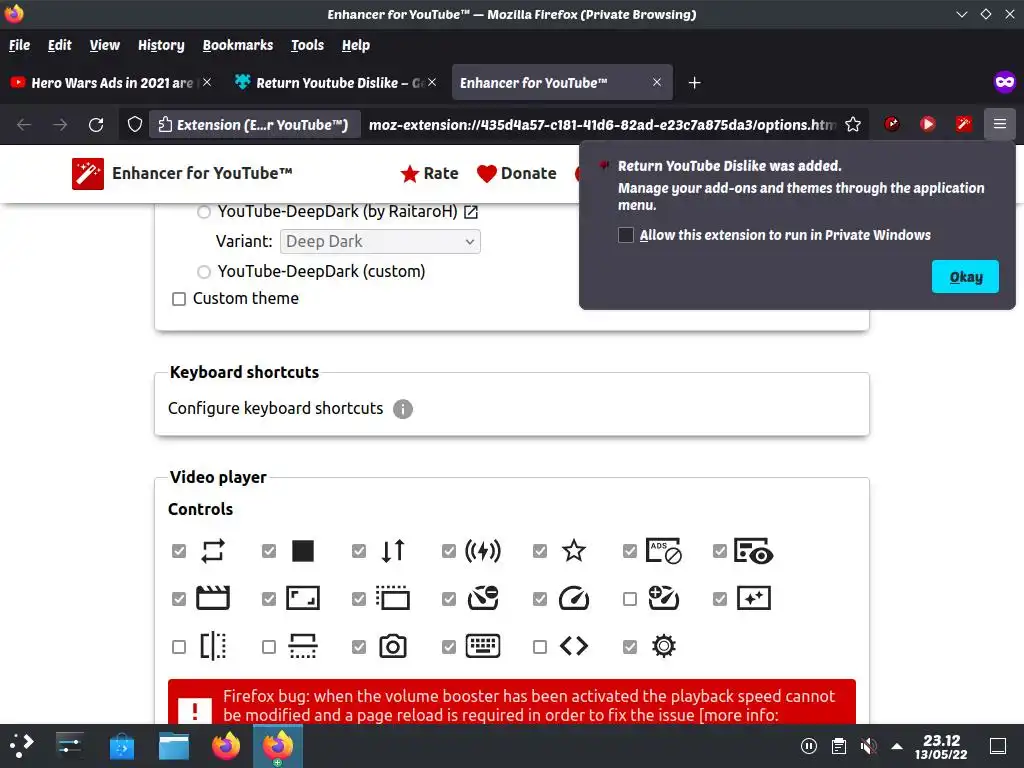This screenshot has height=768, width=1024.
Task: Open the Bookmarks menu
Action: [x=238, y=45]
